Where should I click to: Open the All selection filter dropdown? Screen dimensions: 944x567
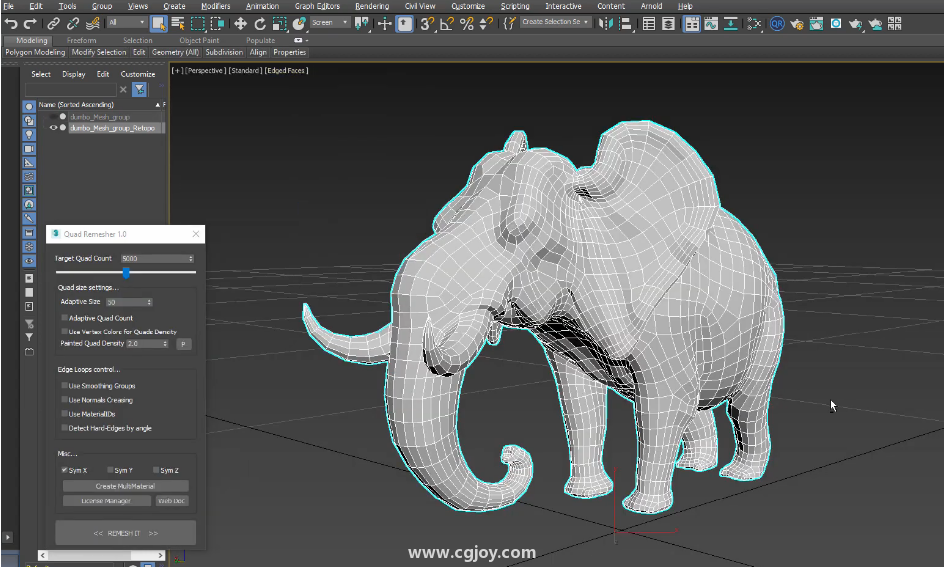(x=127, y=22)
